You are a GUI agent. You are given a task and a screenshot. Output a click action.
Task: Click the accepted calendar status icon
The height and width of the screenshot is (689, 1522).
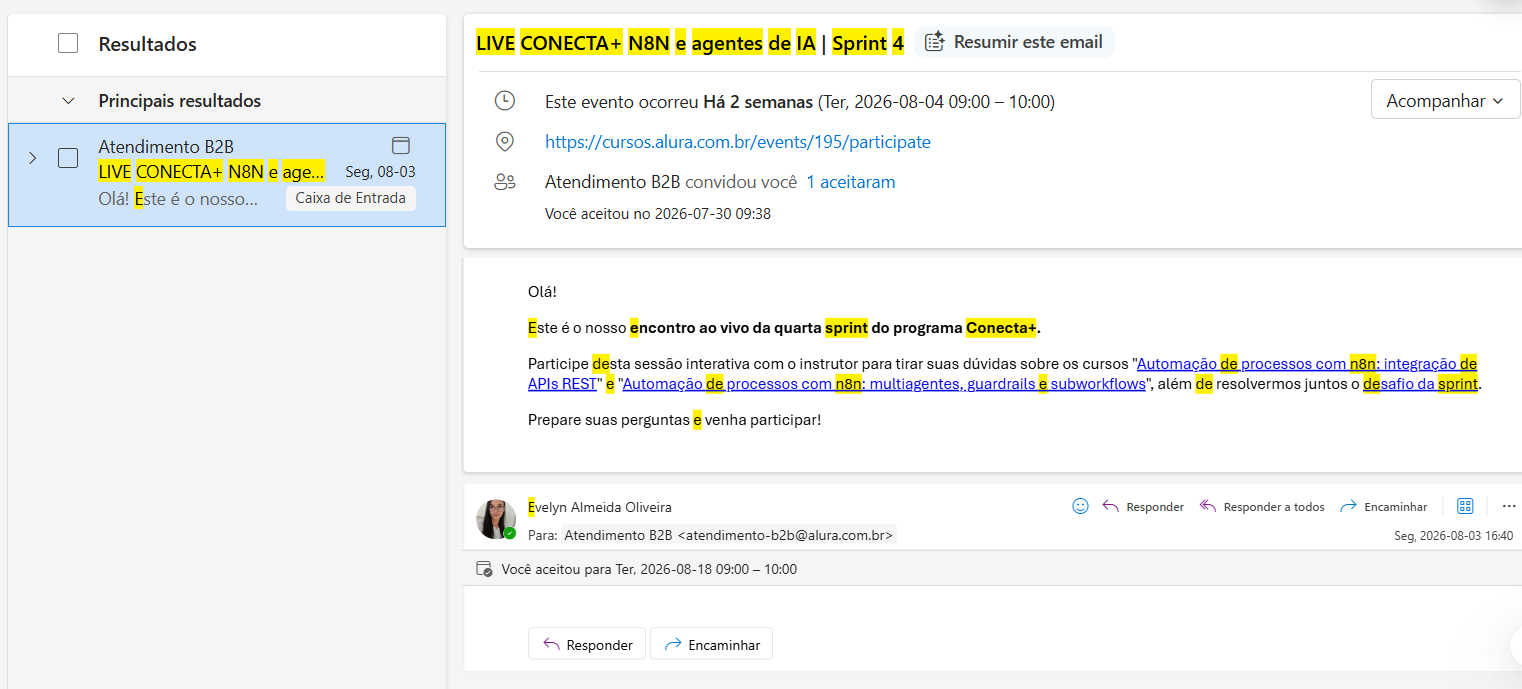tap(486, 569)
